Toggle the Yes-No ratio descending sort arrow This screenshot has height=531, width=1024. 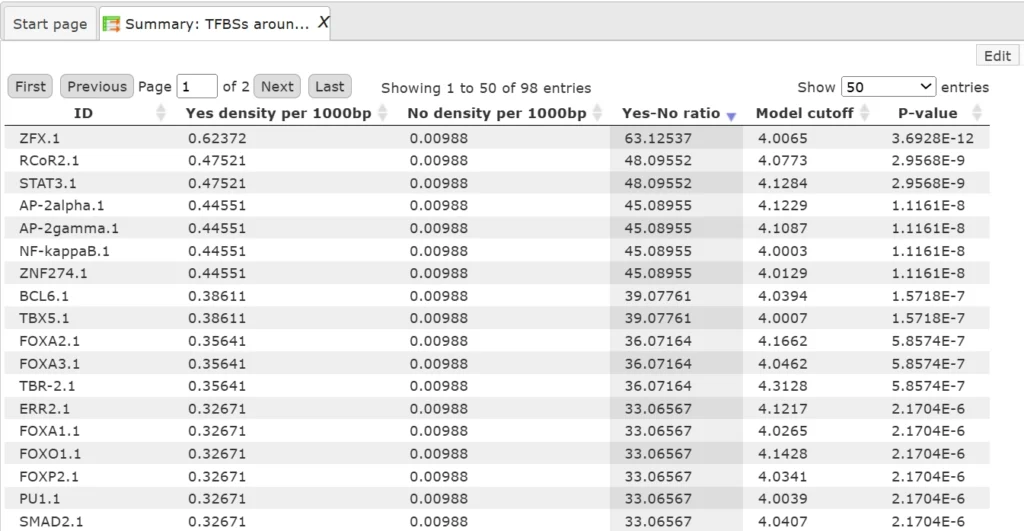pyautogui.click(x=731, y=115)
